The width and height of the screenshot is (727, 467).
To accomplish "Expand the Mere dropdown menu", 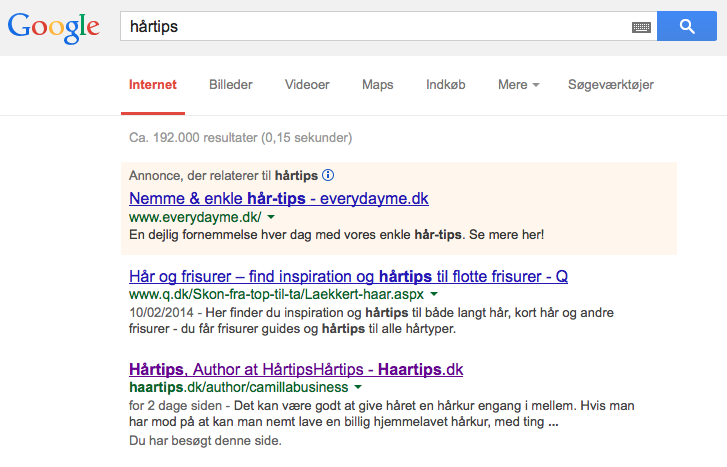I will tap(518, 85).
